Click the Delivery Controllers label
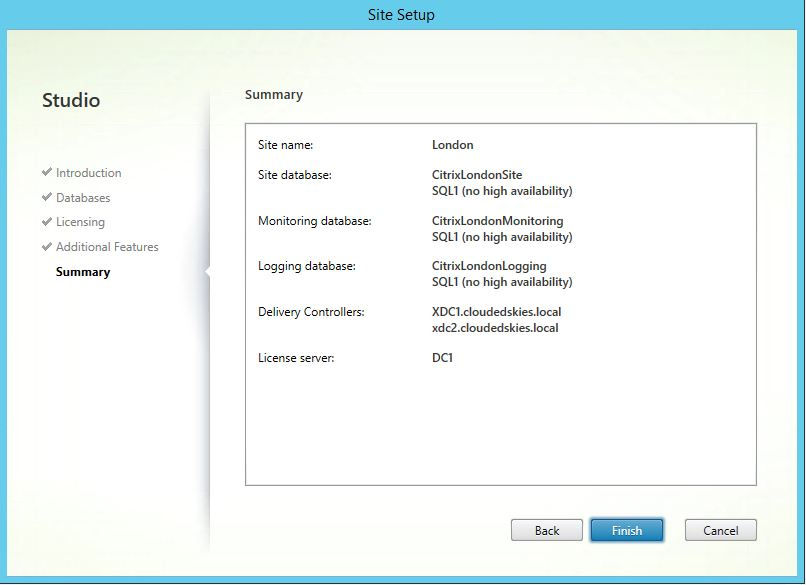This screenshot has width=806, height=585. click(311, 312)
